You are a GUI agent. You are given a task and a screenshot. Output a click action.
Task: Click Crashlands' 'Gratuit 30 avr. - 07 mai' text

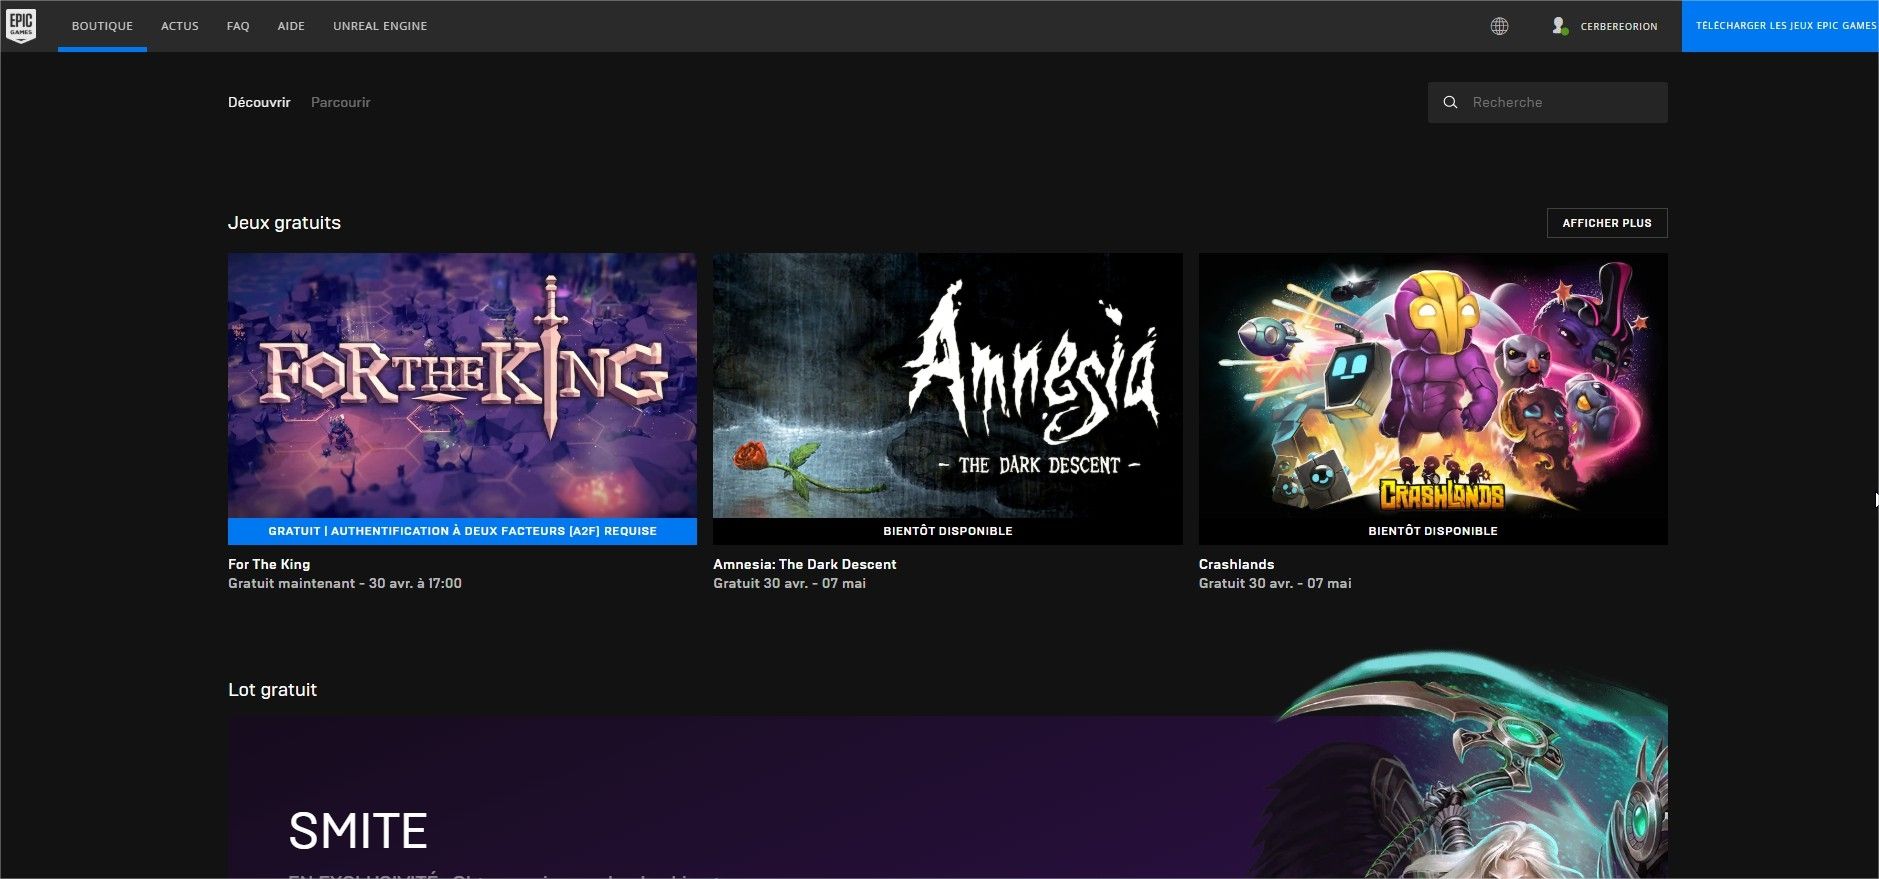[1275, 583]
